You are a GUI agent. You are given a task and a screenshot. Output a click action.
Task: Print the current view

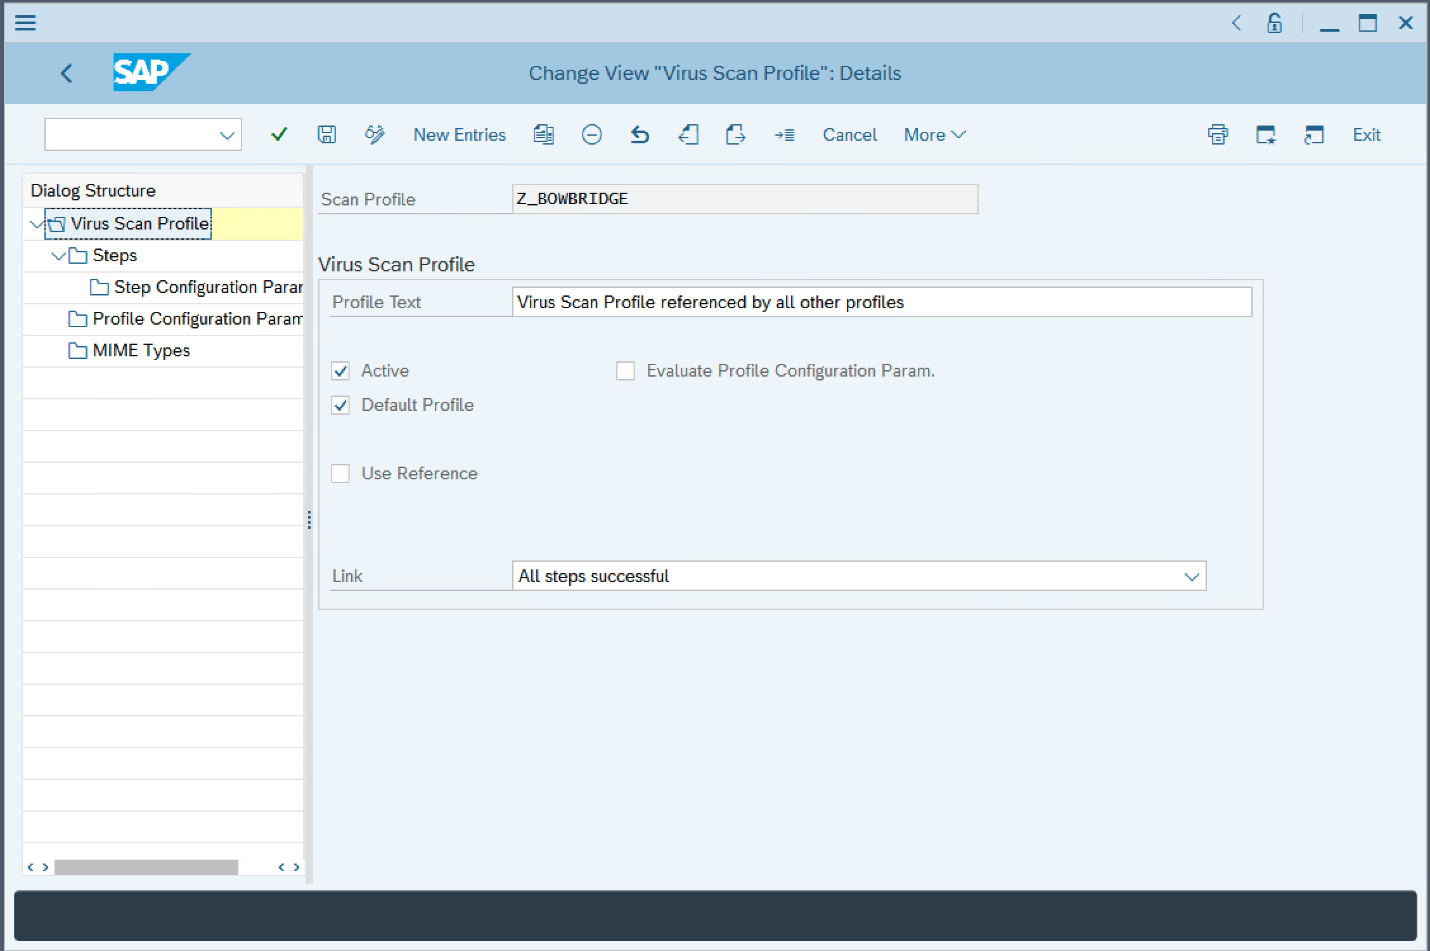tap(1217, 134)
